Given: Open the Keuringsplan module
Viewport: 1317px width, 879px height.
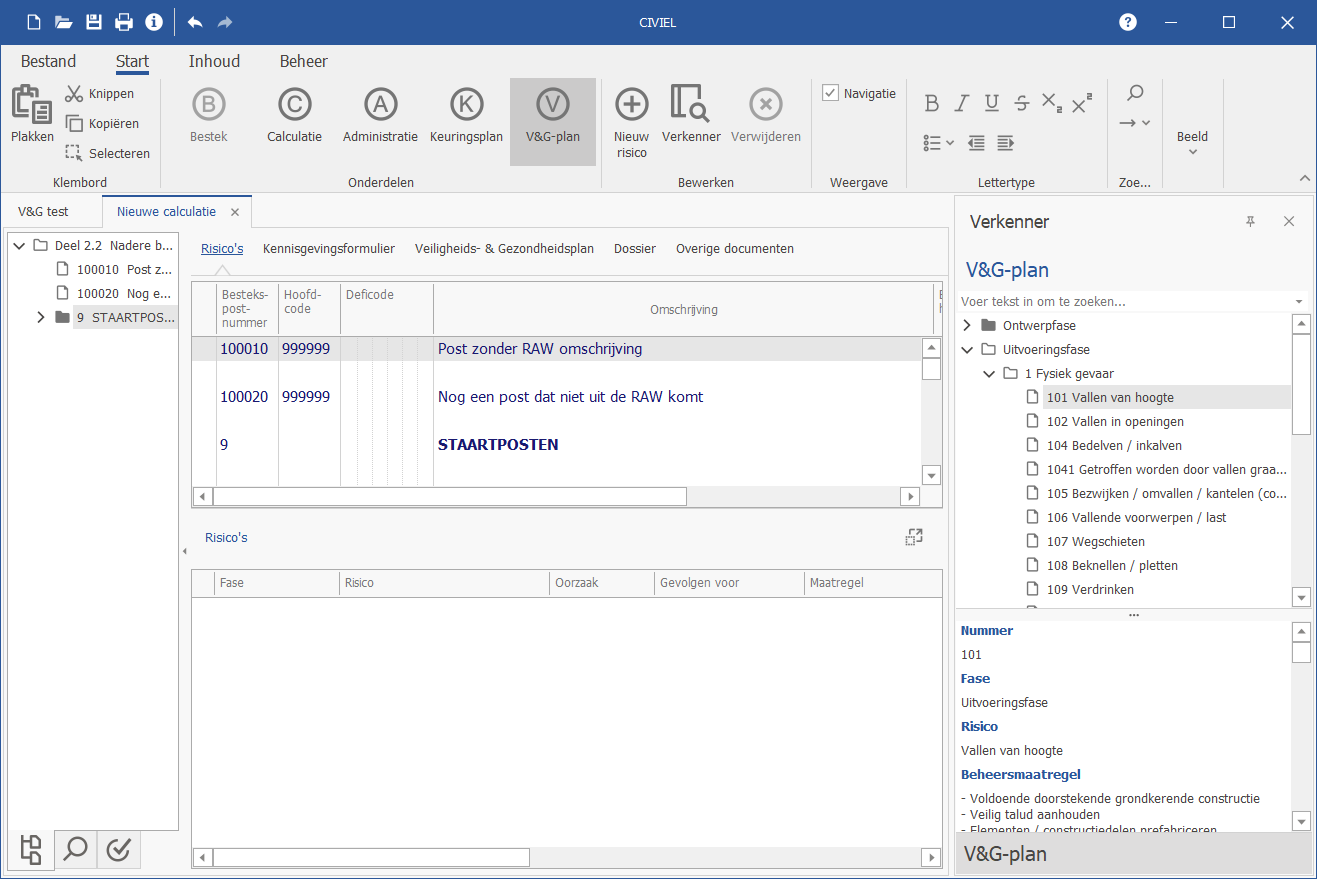Looking at the screenshot, I should click(x=466, y=116).
